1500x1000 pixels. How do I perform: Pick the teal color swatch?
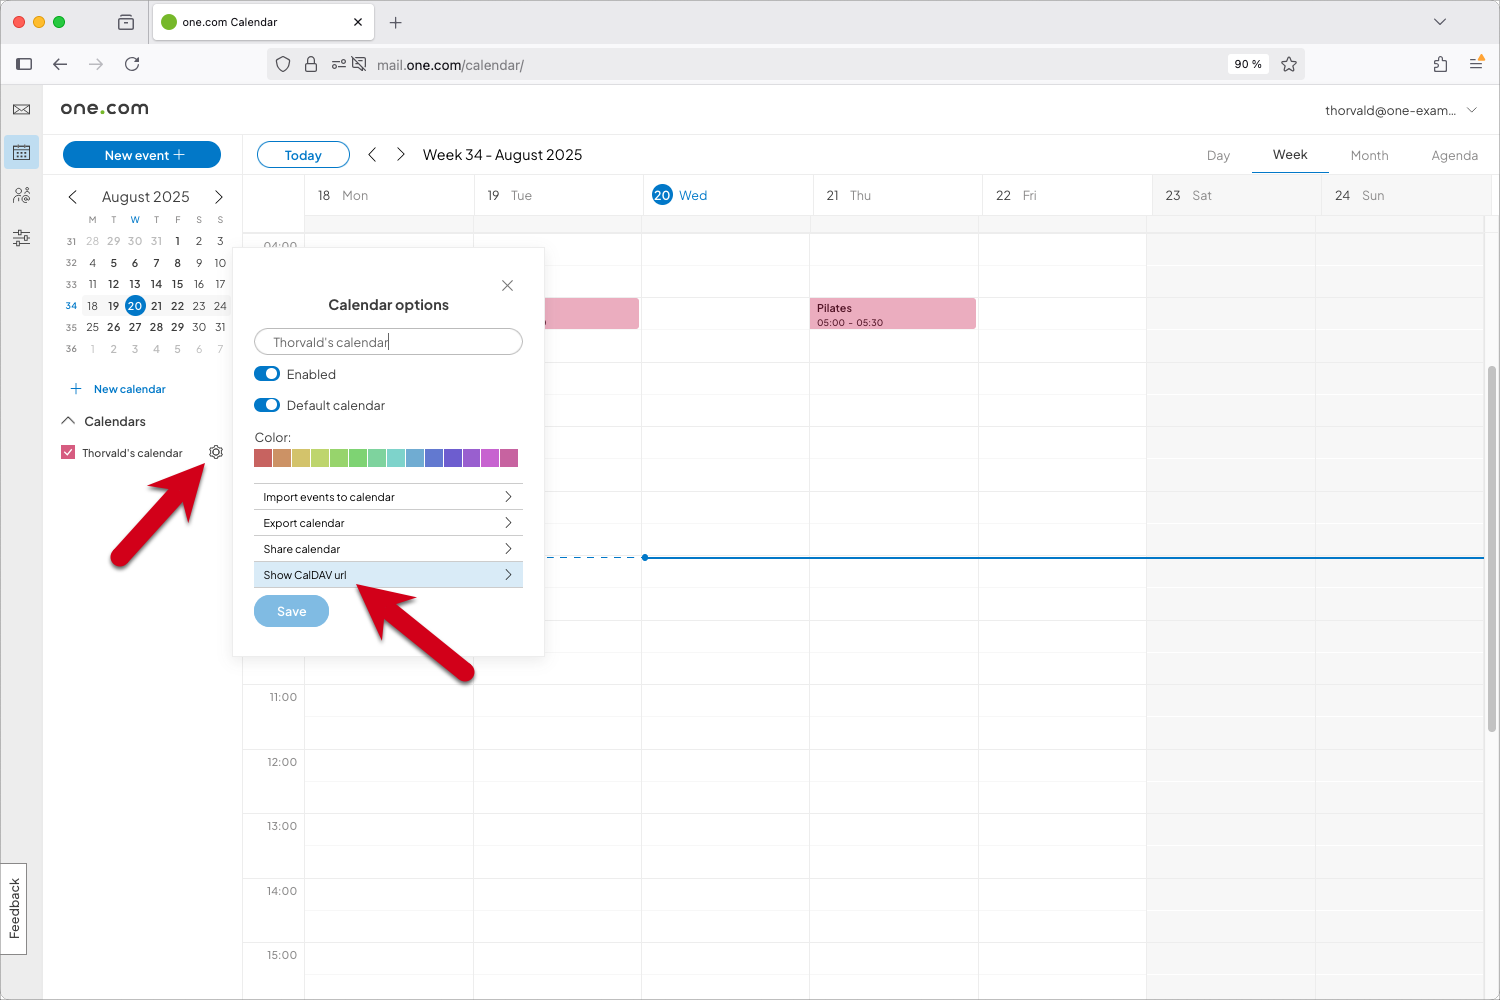(395, 457)
